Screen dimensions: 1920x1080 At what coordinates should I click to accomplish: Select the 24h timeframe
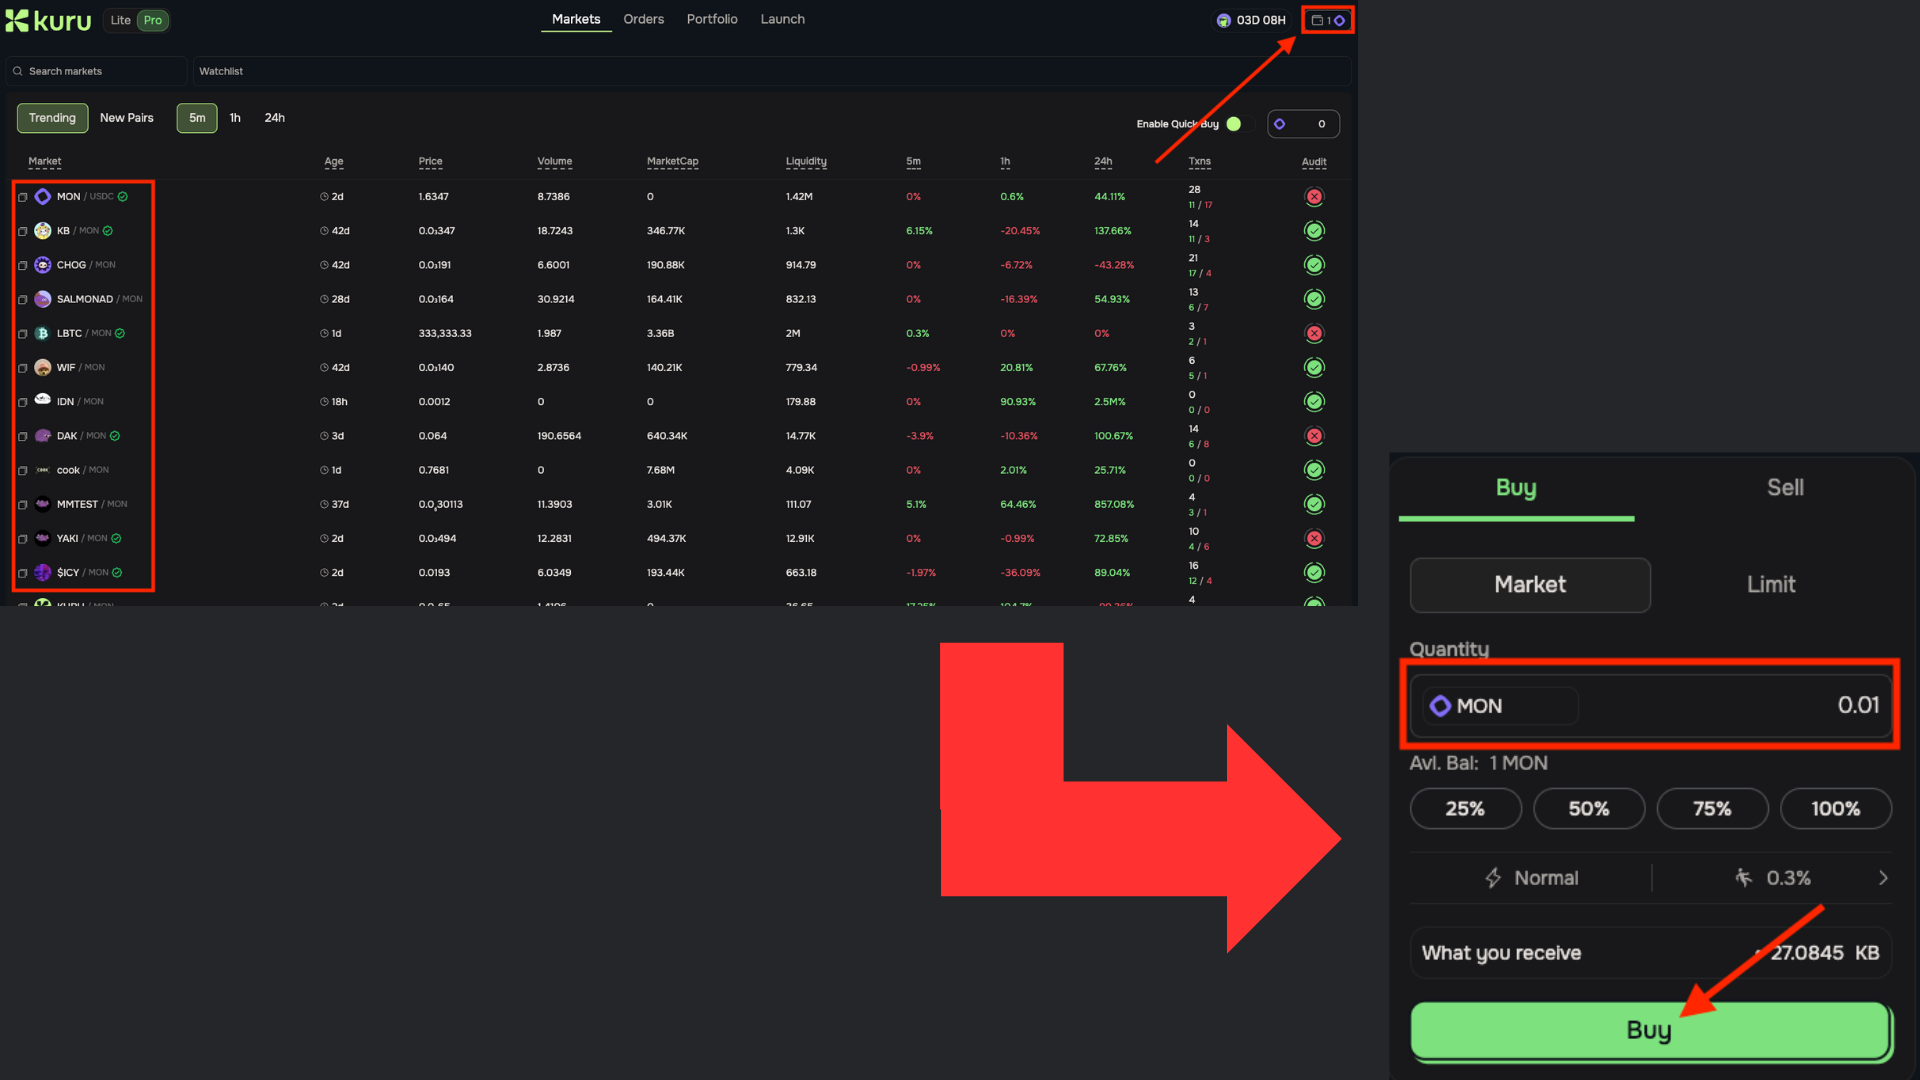[x=274, y=118]
